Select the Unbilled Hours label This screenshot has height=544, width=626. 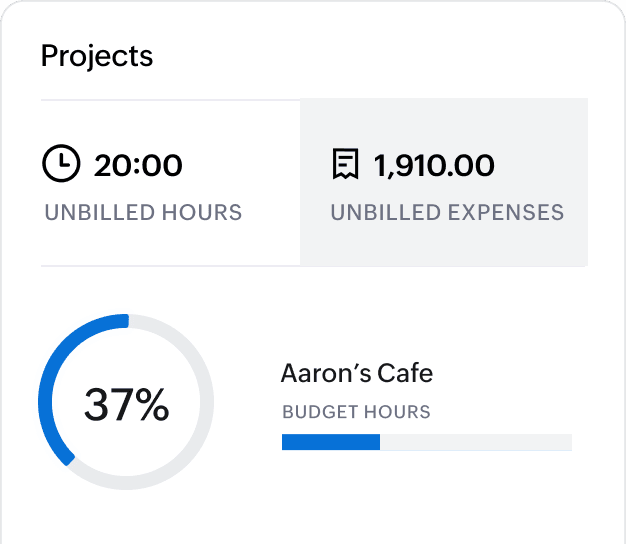point(143,213)
